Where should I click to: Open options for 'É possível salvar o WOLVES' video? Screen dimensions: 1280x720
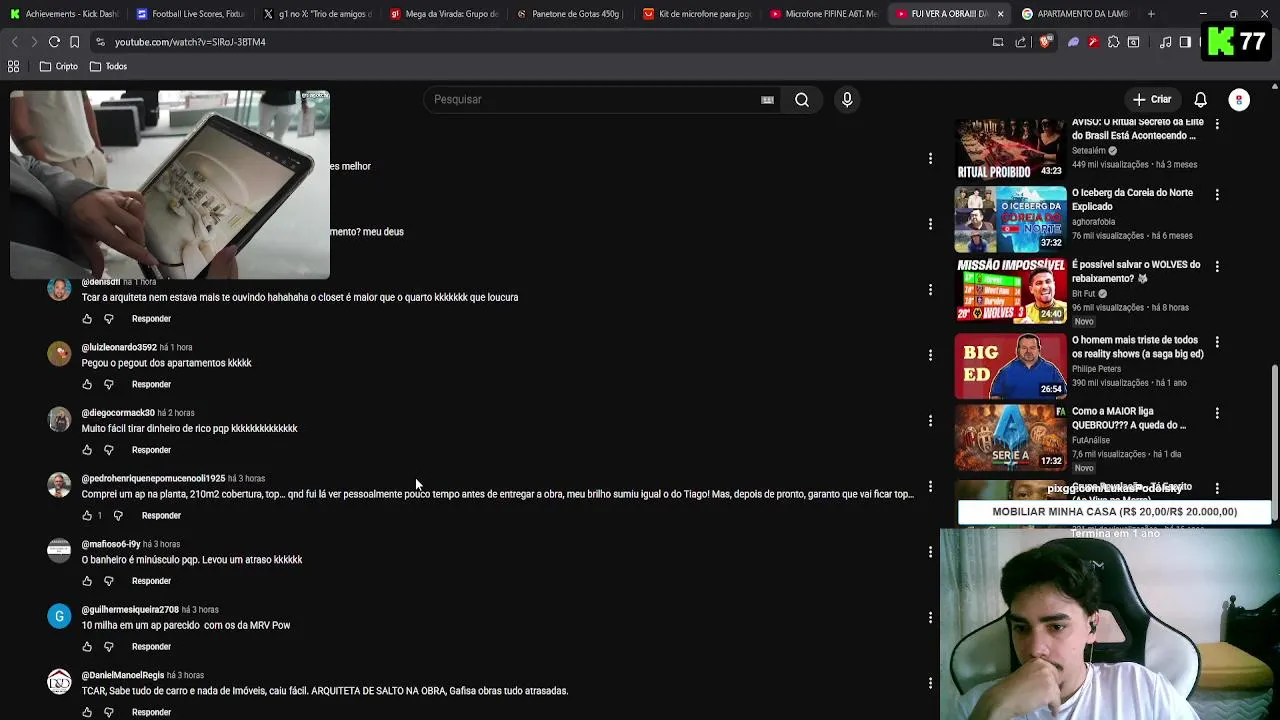[x=1217, y=267]
